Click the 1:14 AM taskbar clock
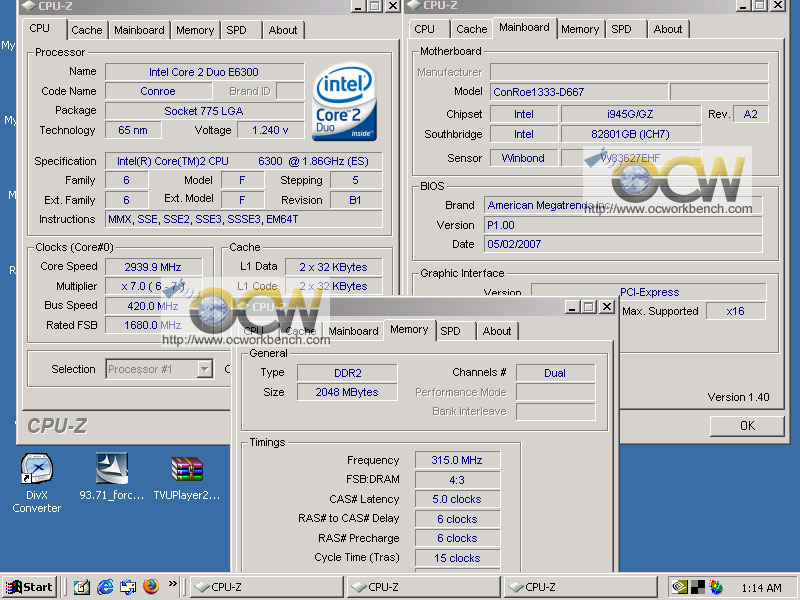800x600 pixels. click(x=761, y=588)
